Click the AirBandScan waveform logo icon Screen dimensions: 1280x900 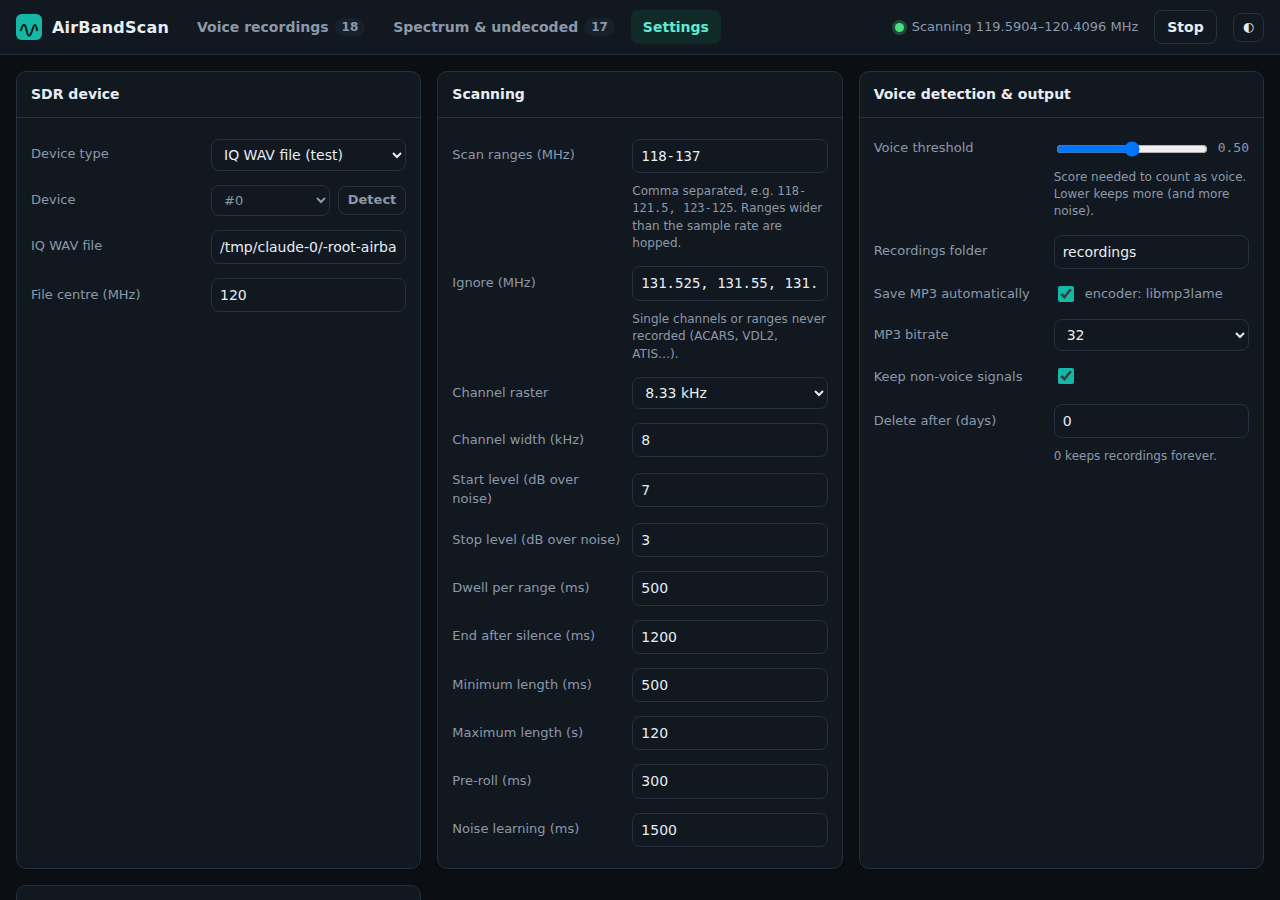pyautogui.click(x=29, y=27)
